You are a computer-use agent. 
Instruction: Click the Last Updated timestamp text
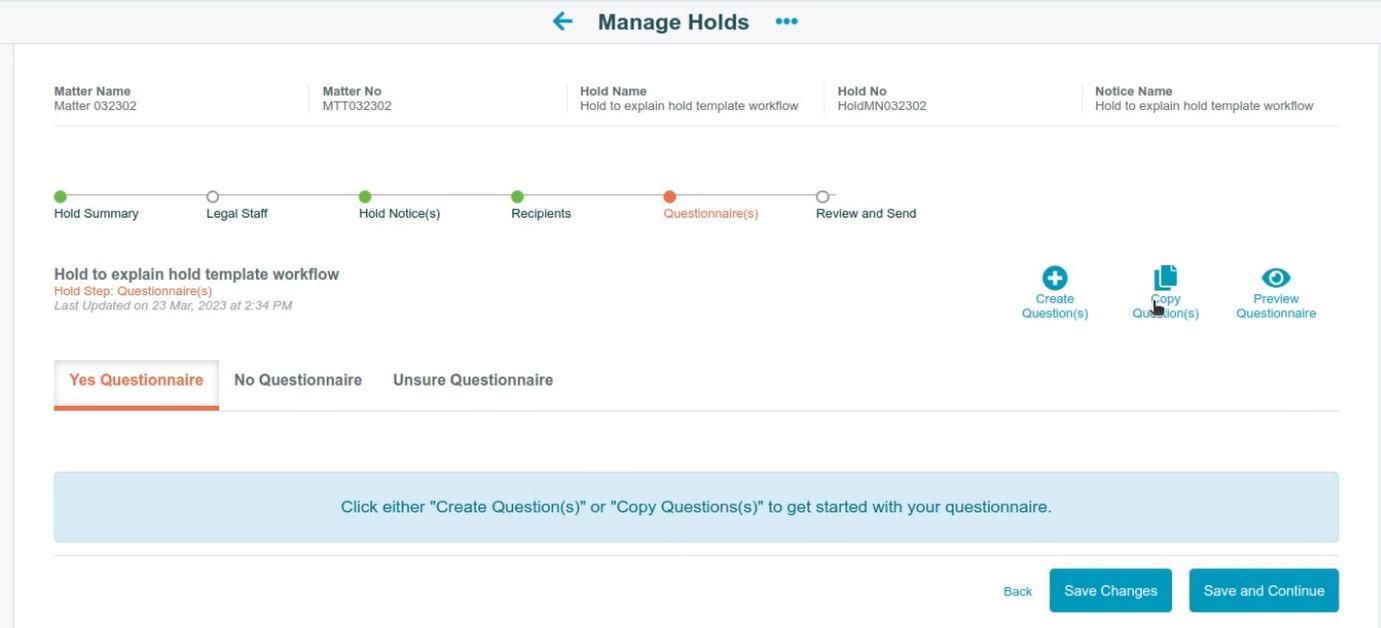[x=173, y=306]
